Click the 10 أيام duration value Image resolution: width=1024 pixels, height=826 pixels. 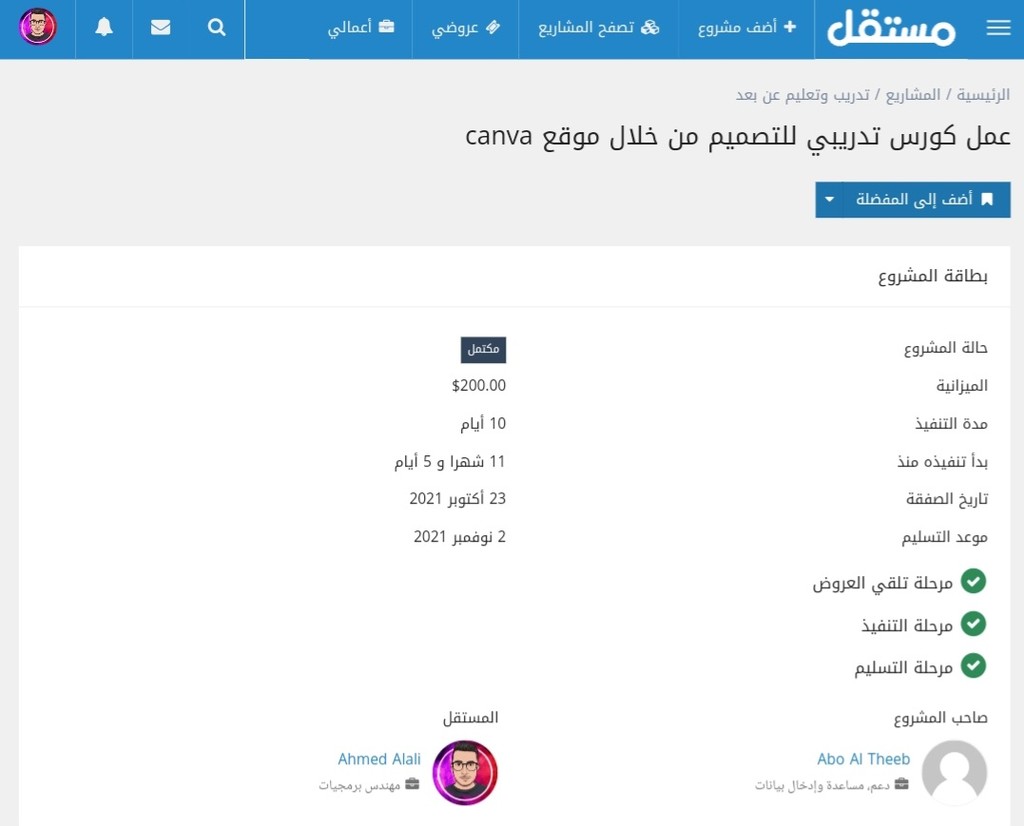[x=483, y=424]
